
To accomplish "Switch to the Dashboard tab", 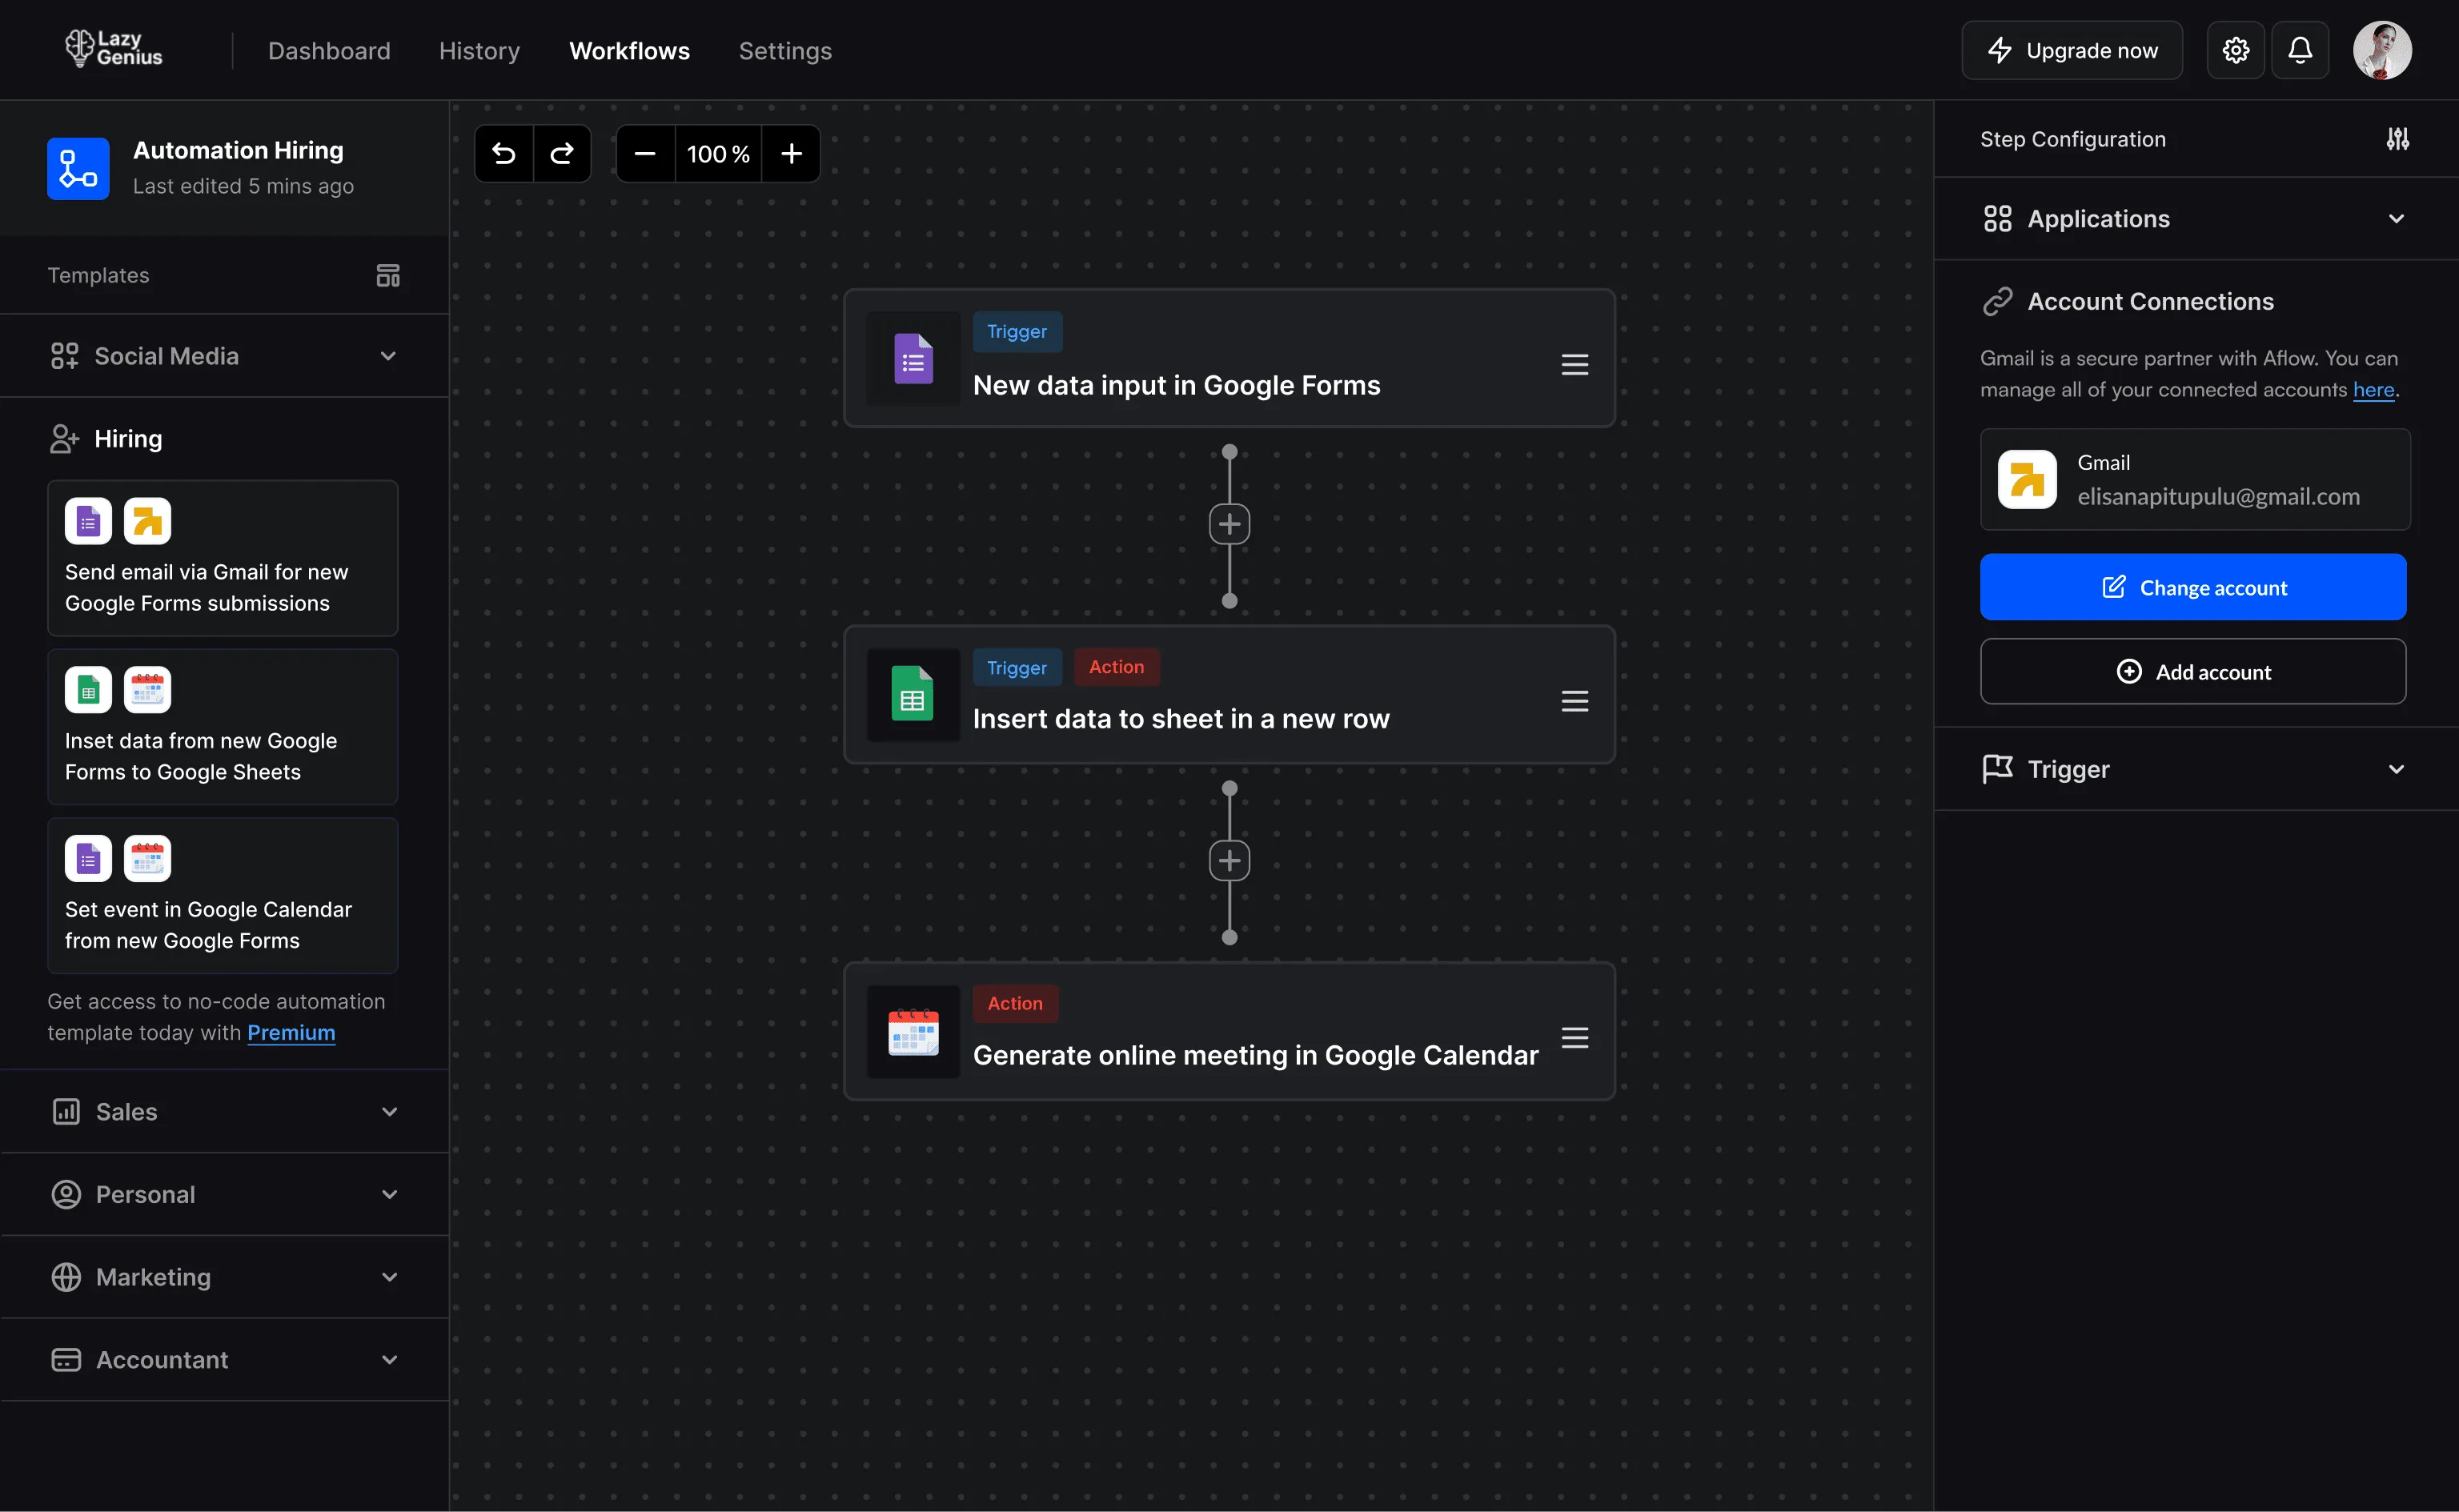I will tap(329, 51).
